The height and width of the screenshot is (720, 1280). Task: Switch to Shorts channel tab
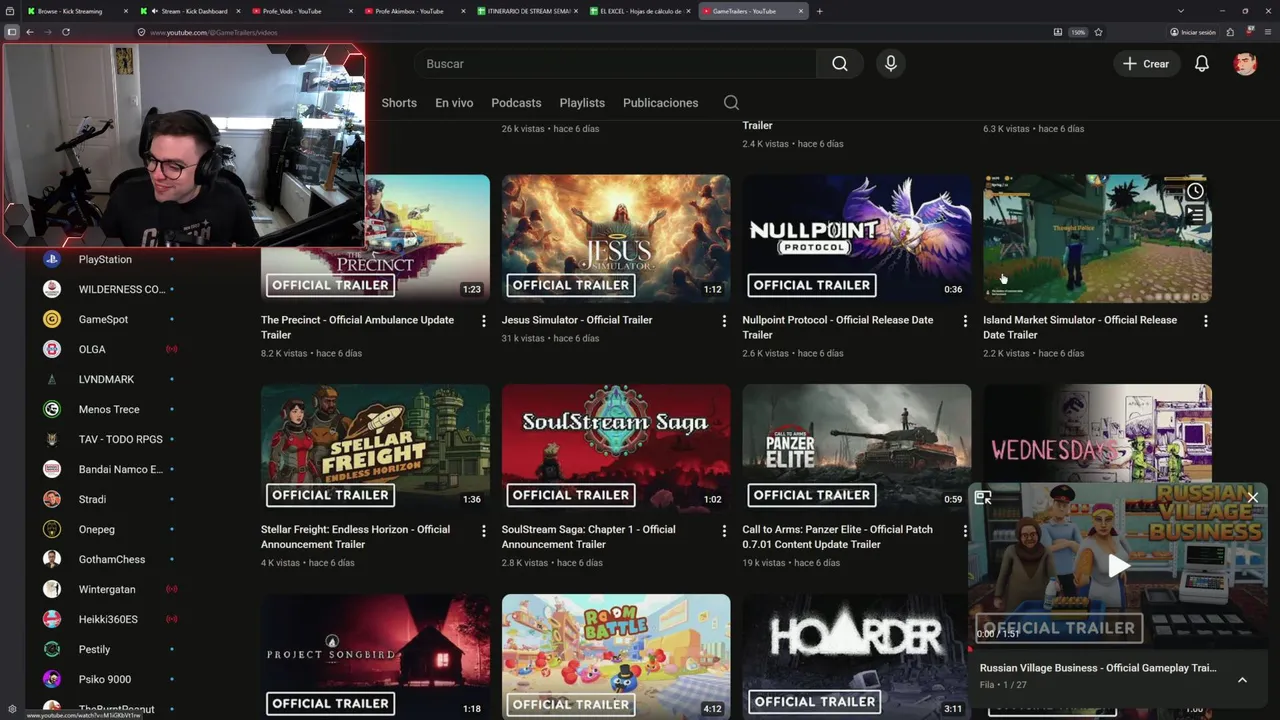[399, 103]
